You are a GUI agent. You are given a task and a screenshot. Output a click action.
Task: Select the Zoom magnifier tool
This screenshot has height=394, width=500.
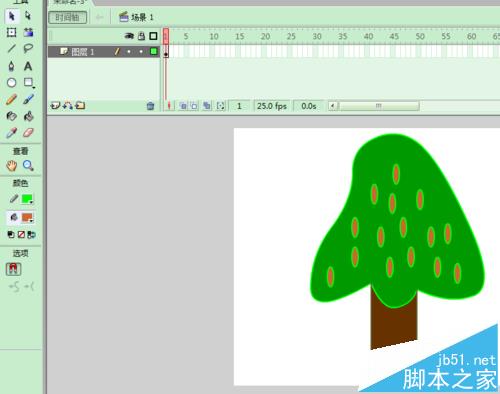pyautogui.click(x=28, y=165)
